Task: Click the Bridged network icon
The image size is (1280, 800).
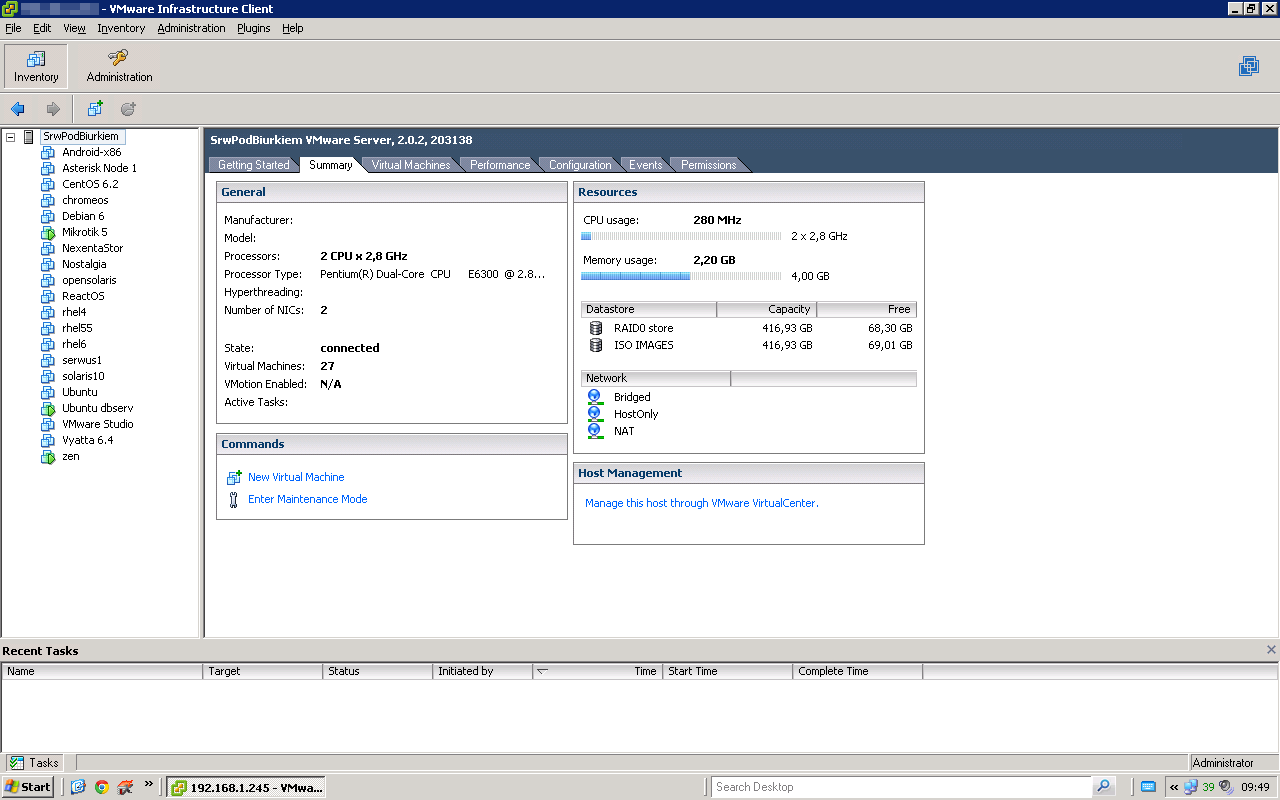Action: (x=595, y=397)
